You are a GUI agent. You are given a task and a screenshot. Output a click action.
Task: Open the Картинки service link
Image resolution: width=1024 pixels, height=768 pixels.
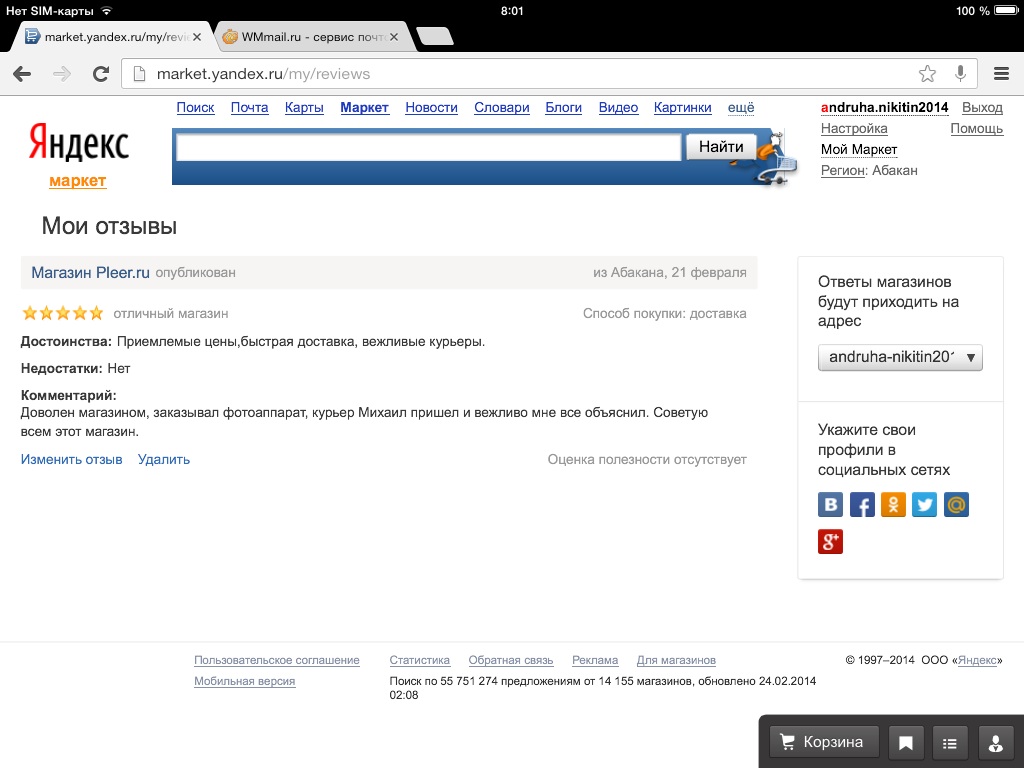point(682,108)
